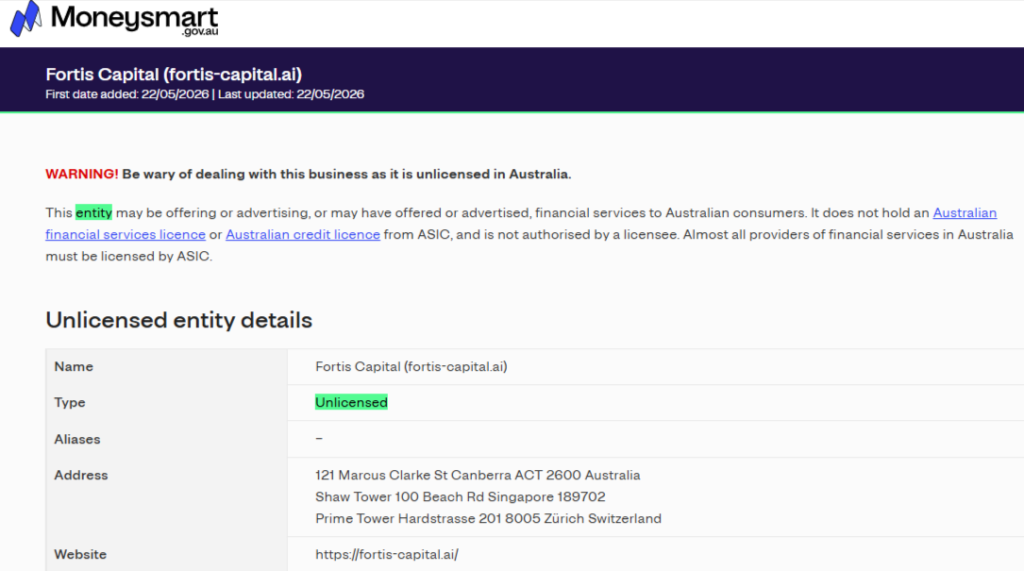The height and width of the screenshot is (571, 1024).
Task: Click the Shaw Tower 100 Beach Rd Singapore address
Action: pyautogui.click(x=460, y=497)
